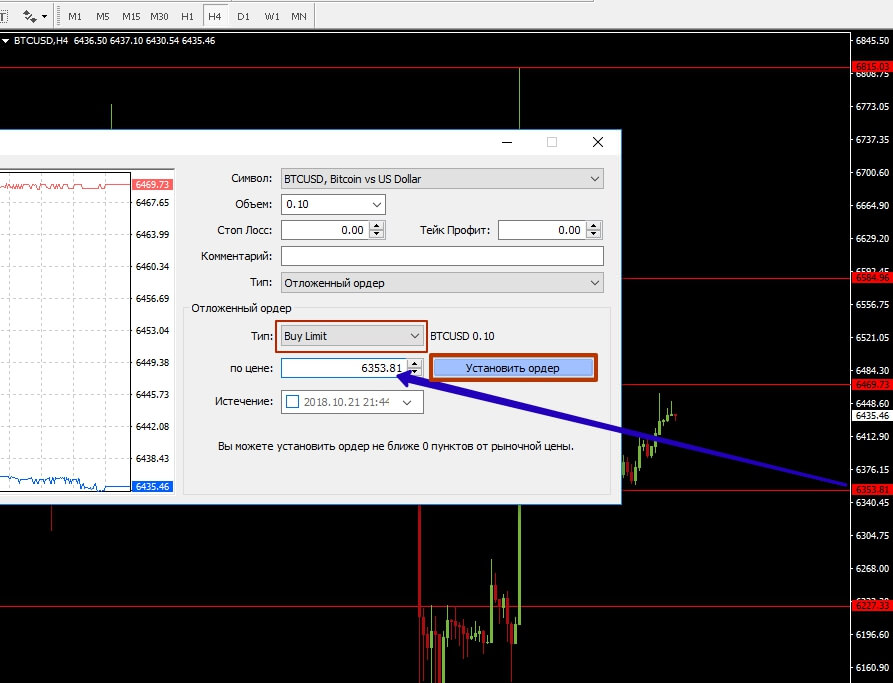
Task: Click the Установить ордер button
Action: pos(513,368)
